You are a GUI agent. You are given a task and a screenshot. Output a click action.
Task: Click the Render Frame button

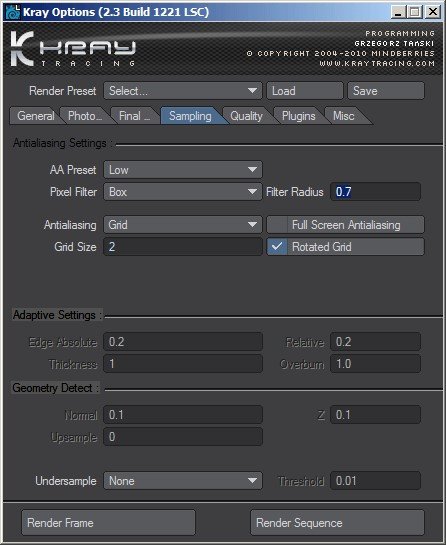[x=108, y=523]
